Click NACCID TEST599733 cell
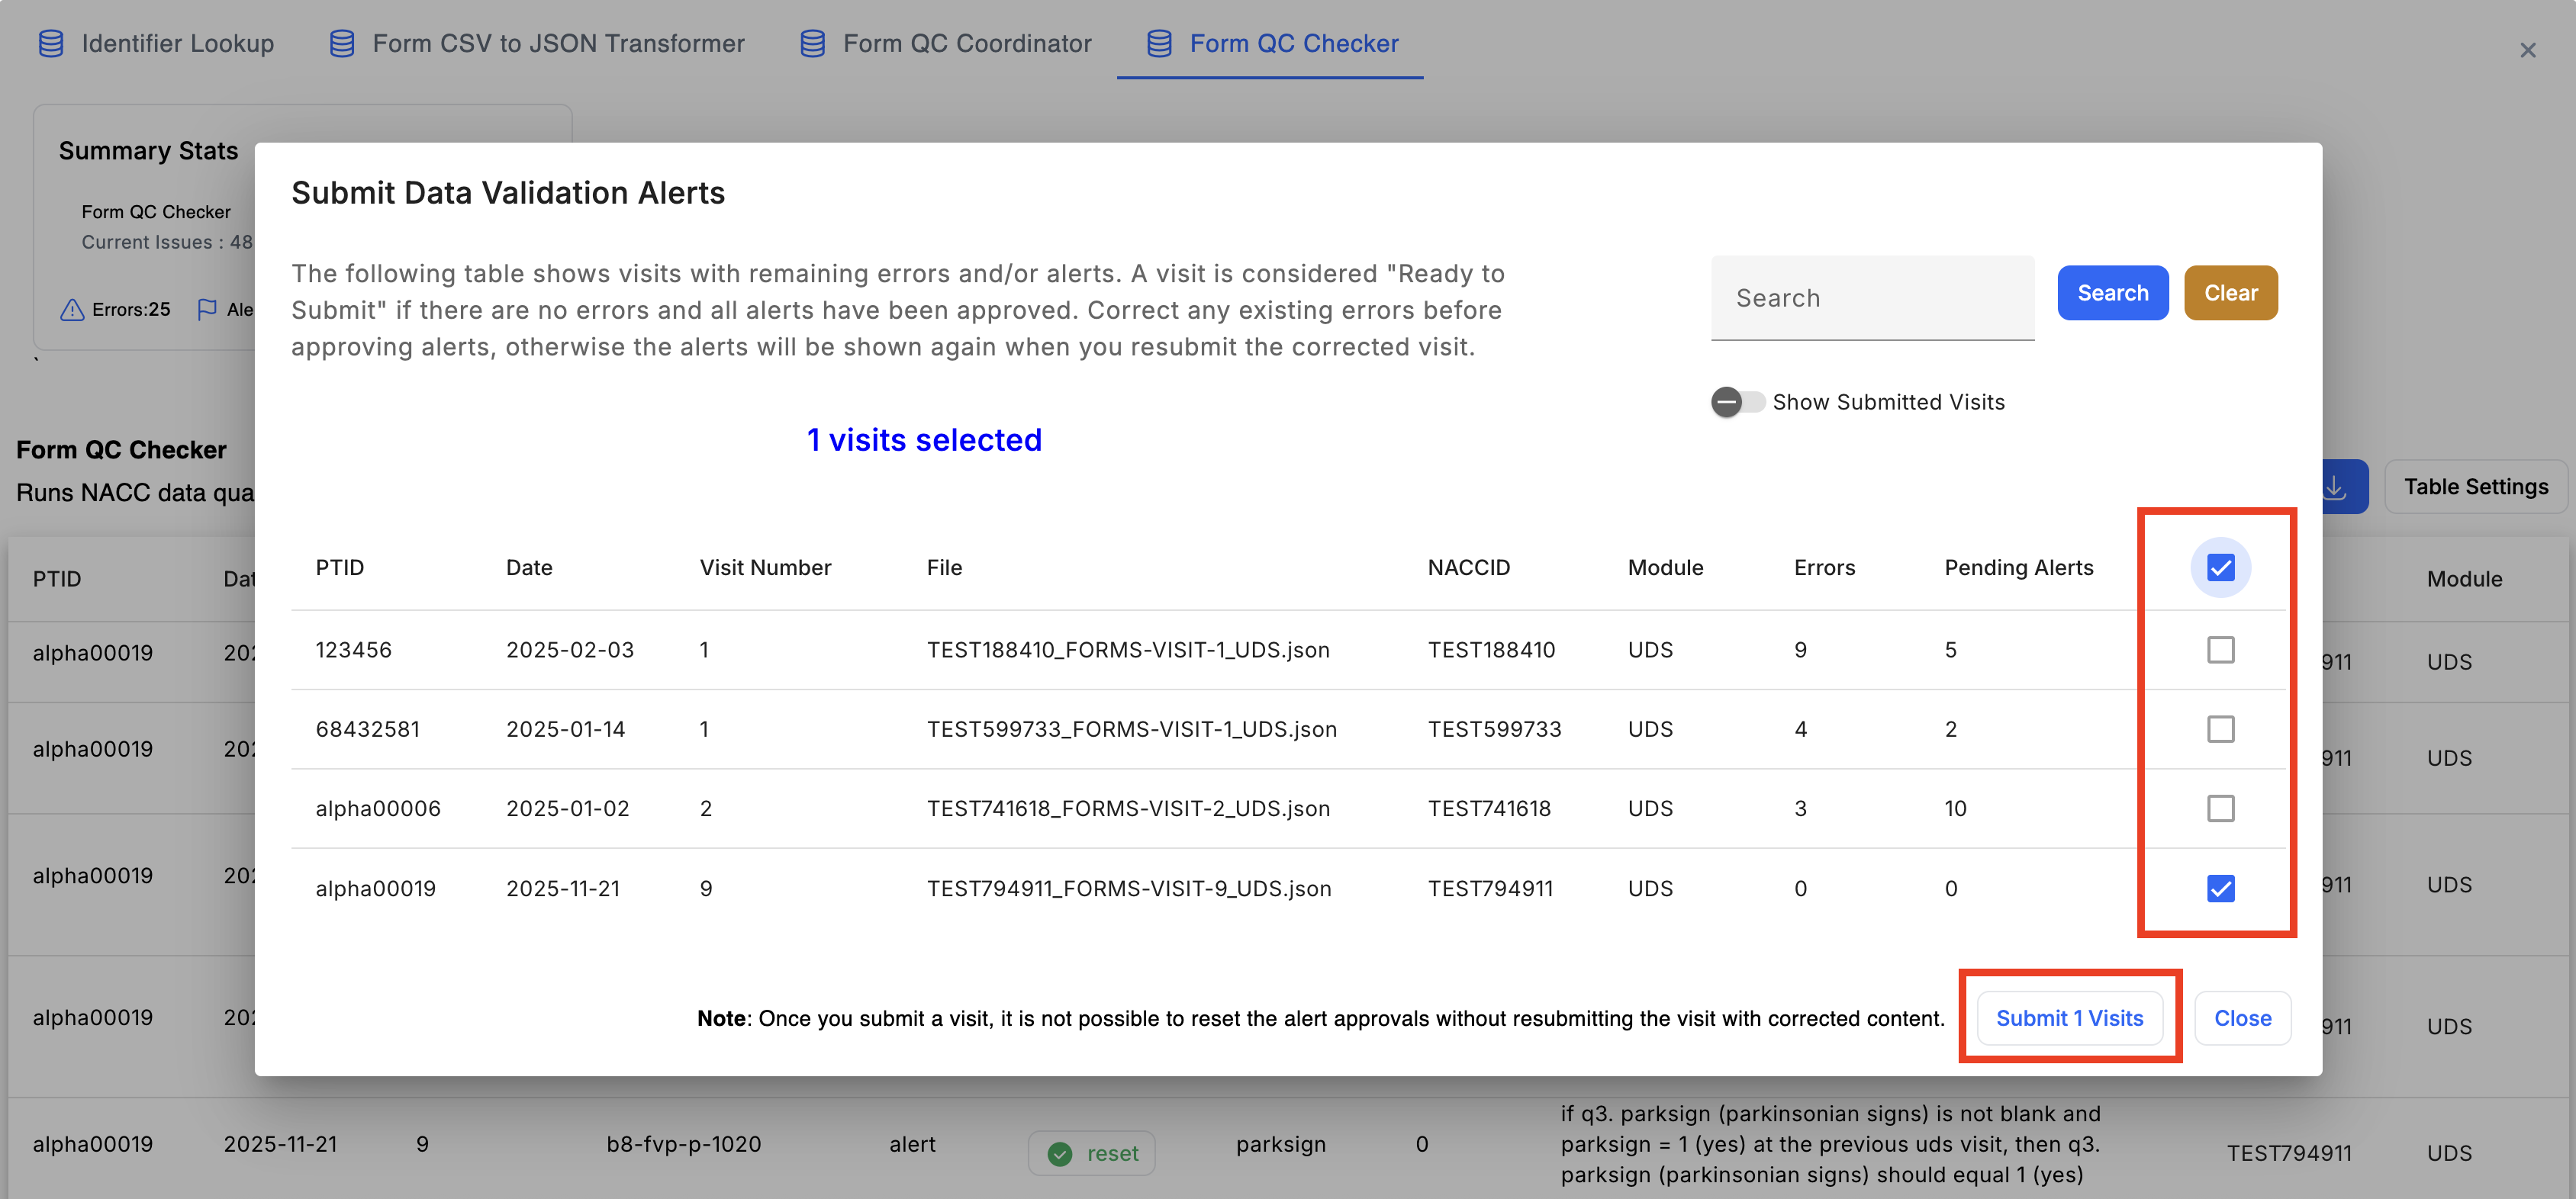 coord(1494,729)
